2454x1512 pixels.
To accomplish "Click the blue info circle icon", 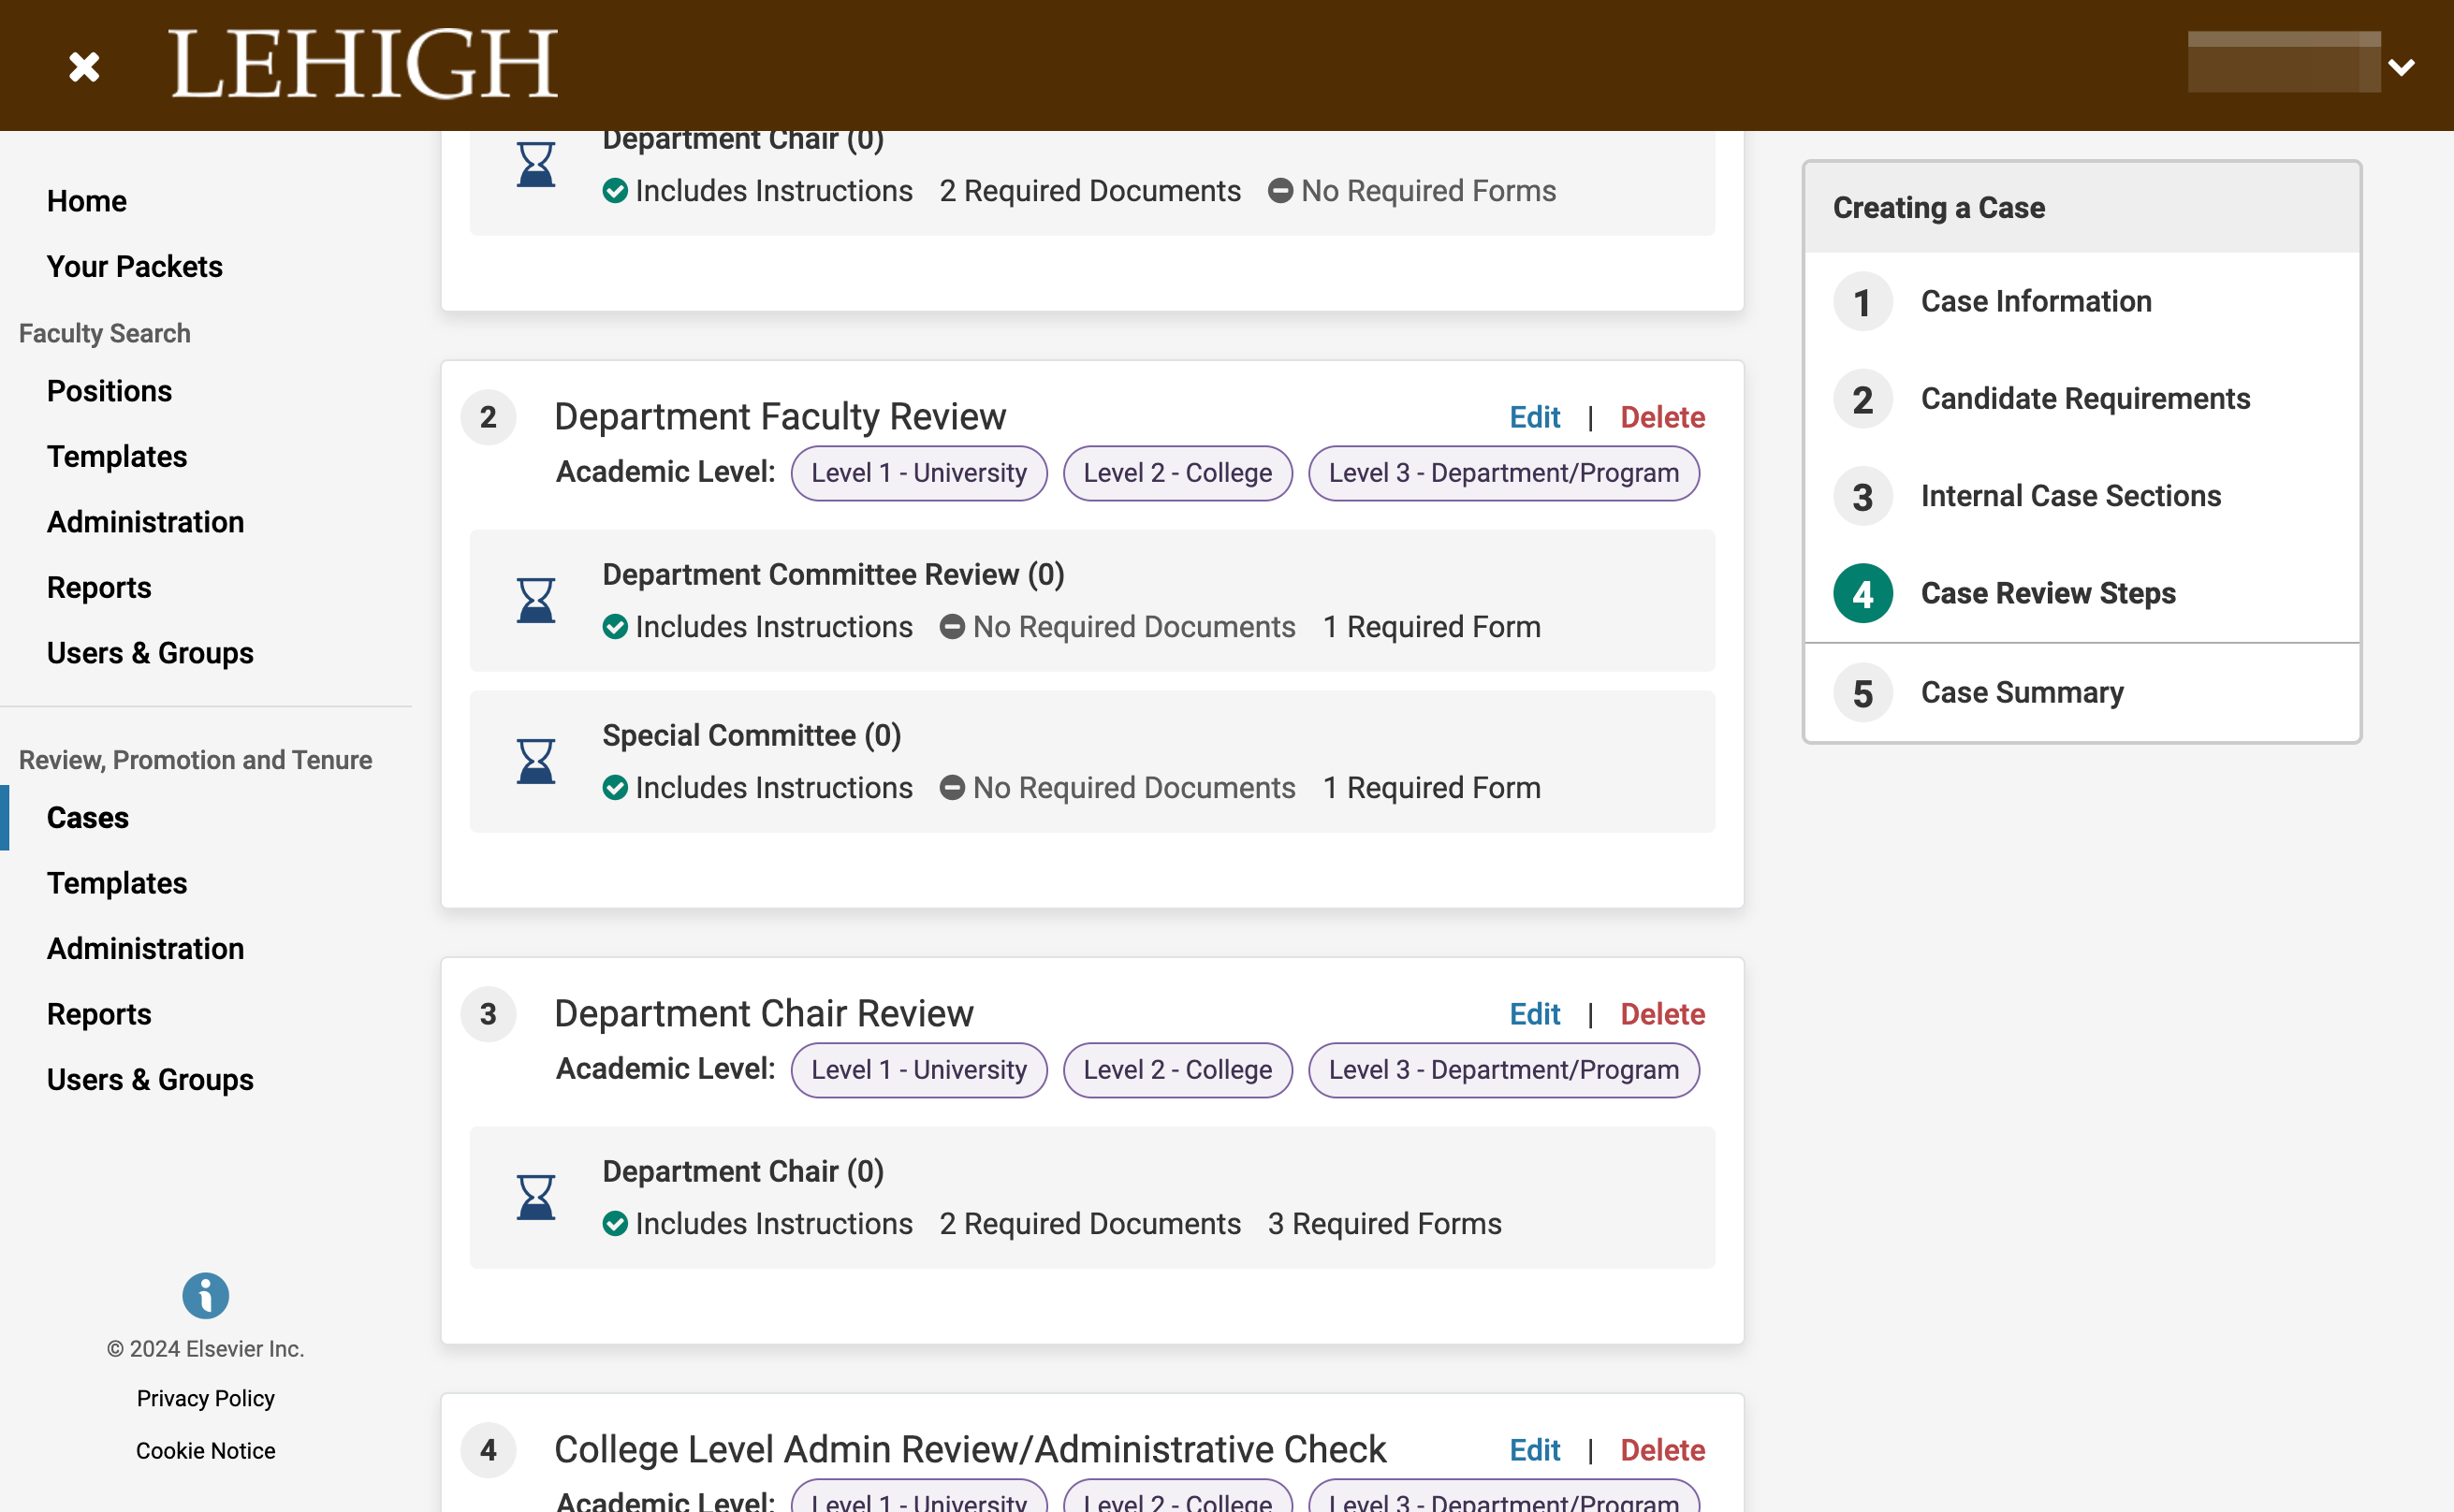I will [x=205, y=1296].
